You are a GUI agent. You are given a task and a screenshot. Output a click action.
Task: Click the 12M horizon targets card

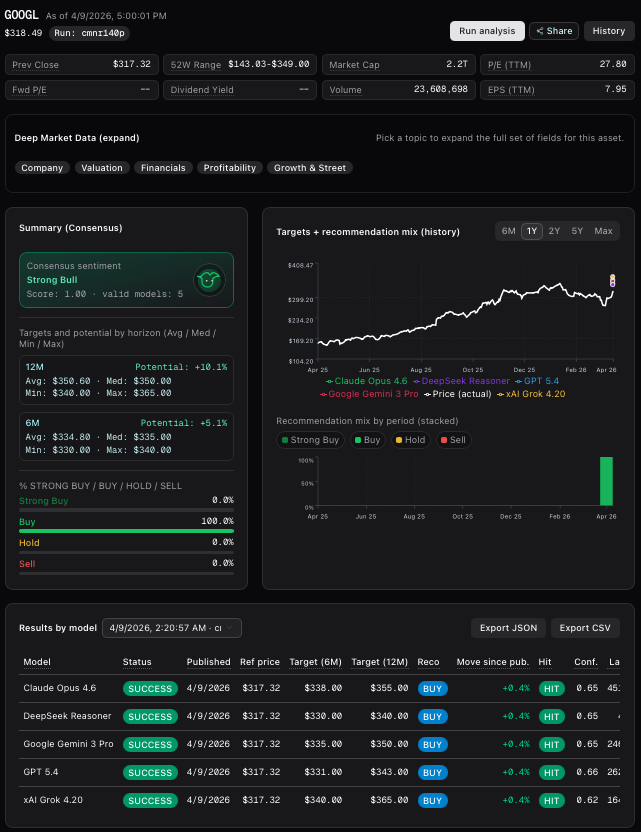[126, 380]
